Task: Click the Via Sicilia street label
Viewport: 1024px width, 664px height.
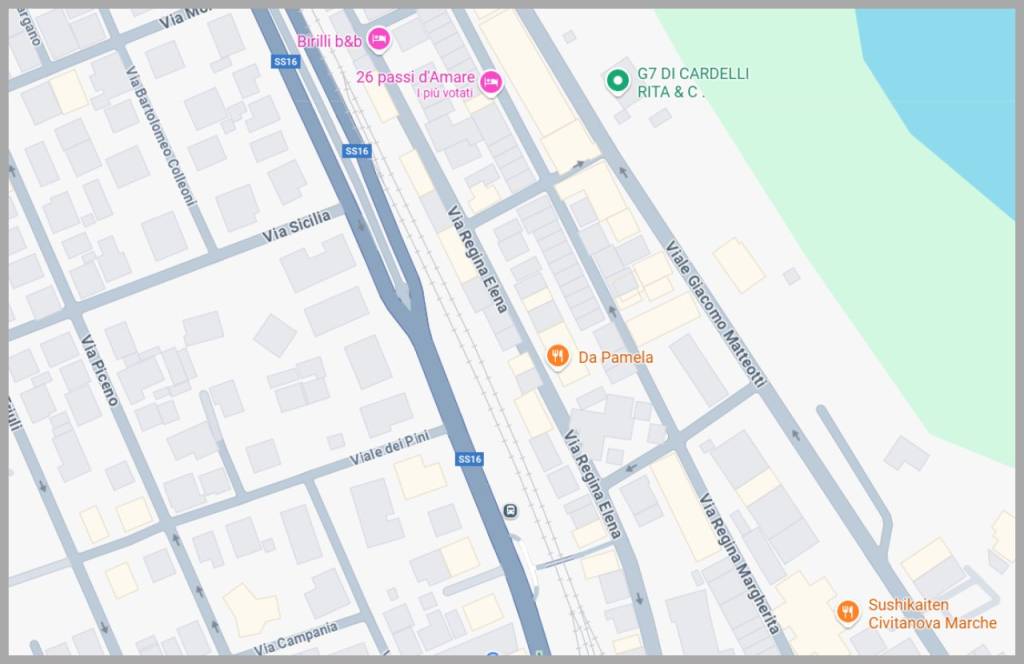Action: click(x=296, y=226)
